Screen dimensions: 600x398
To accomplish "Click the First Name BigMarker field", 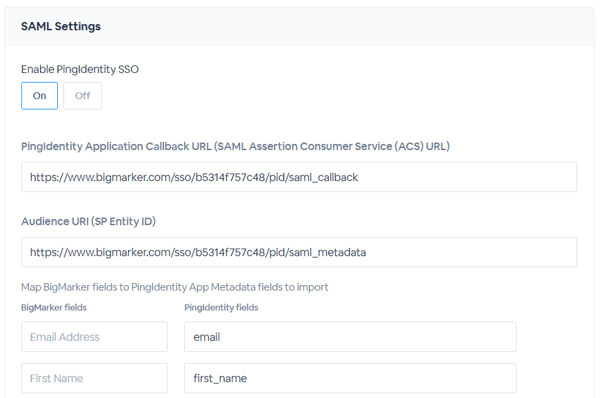I will coord(94,378).
